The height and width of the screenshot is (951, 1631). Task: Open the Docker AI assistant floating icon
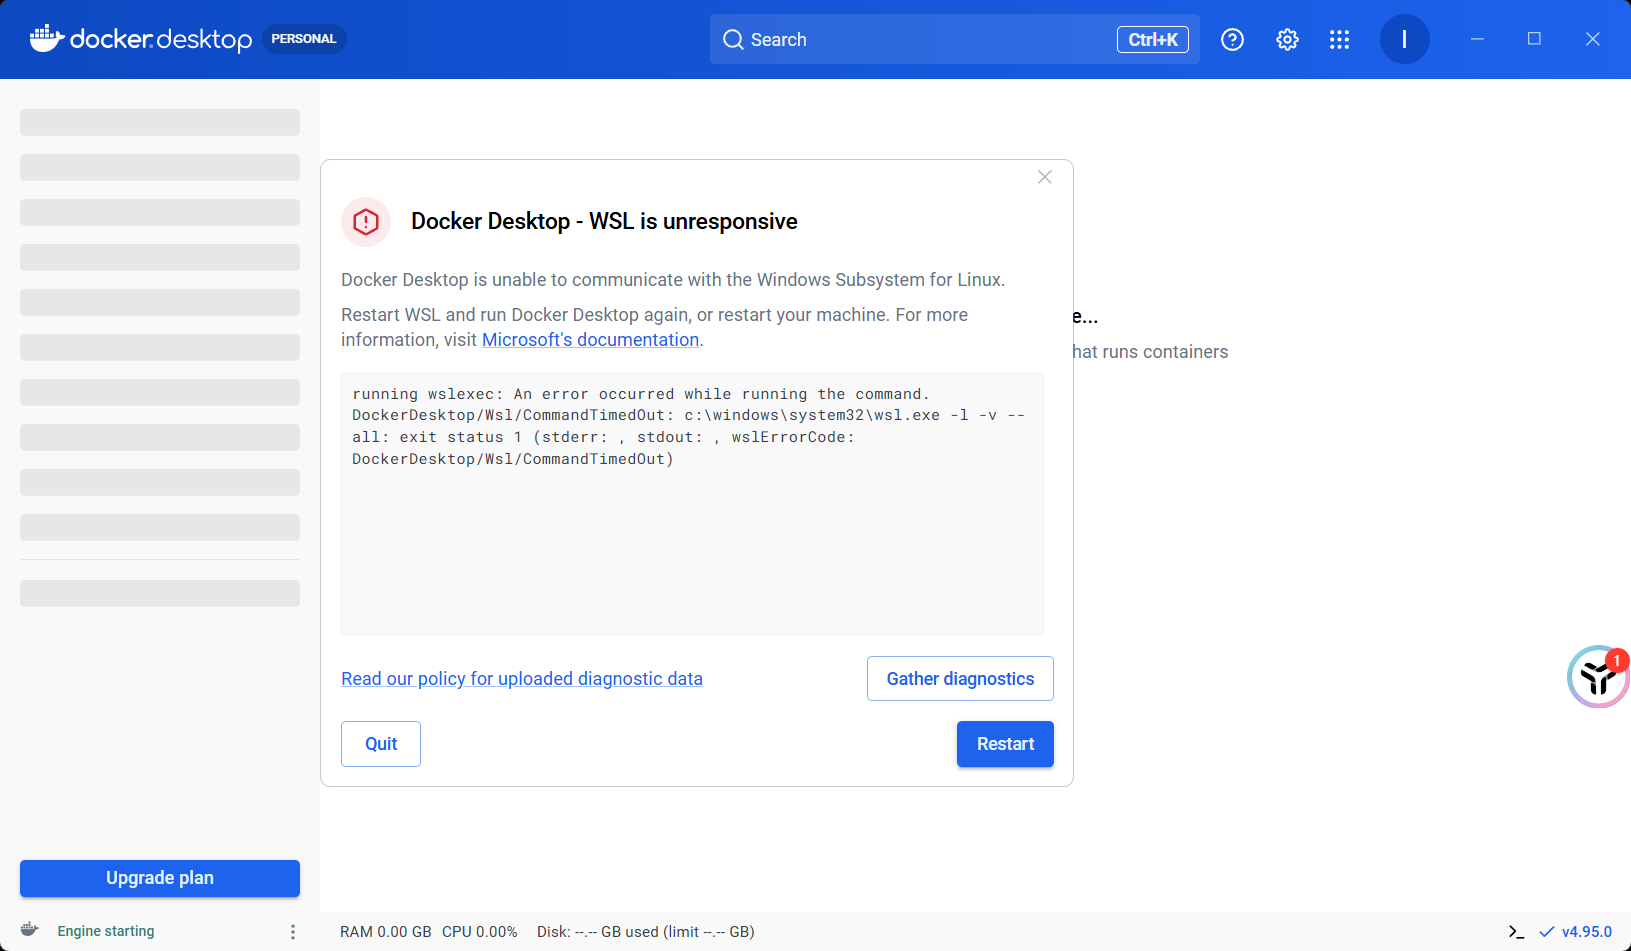(1598, 677)
